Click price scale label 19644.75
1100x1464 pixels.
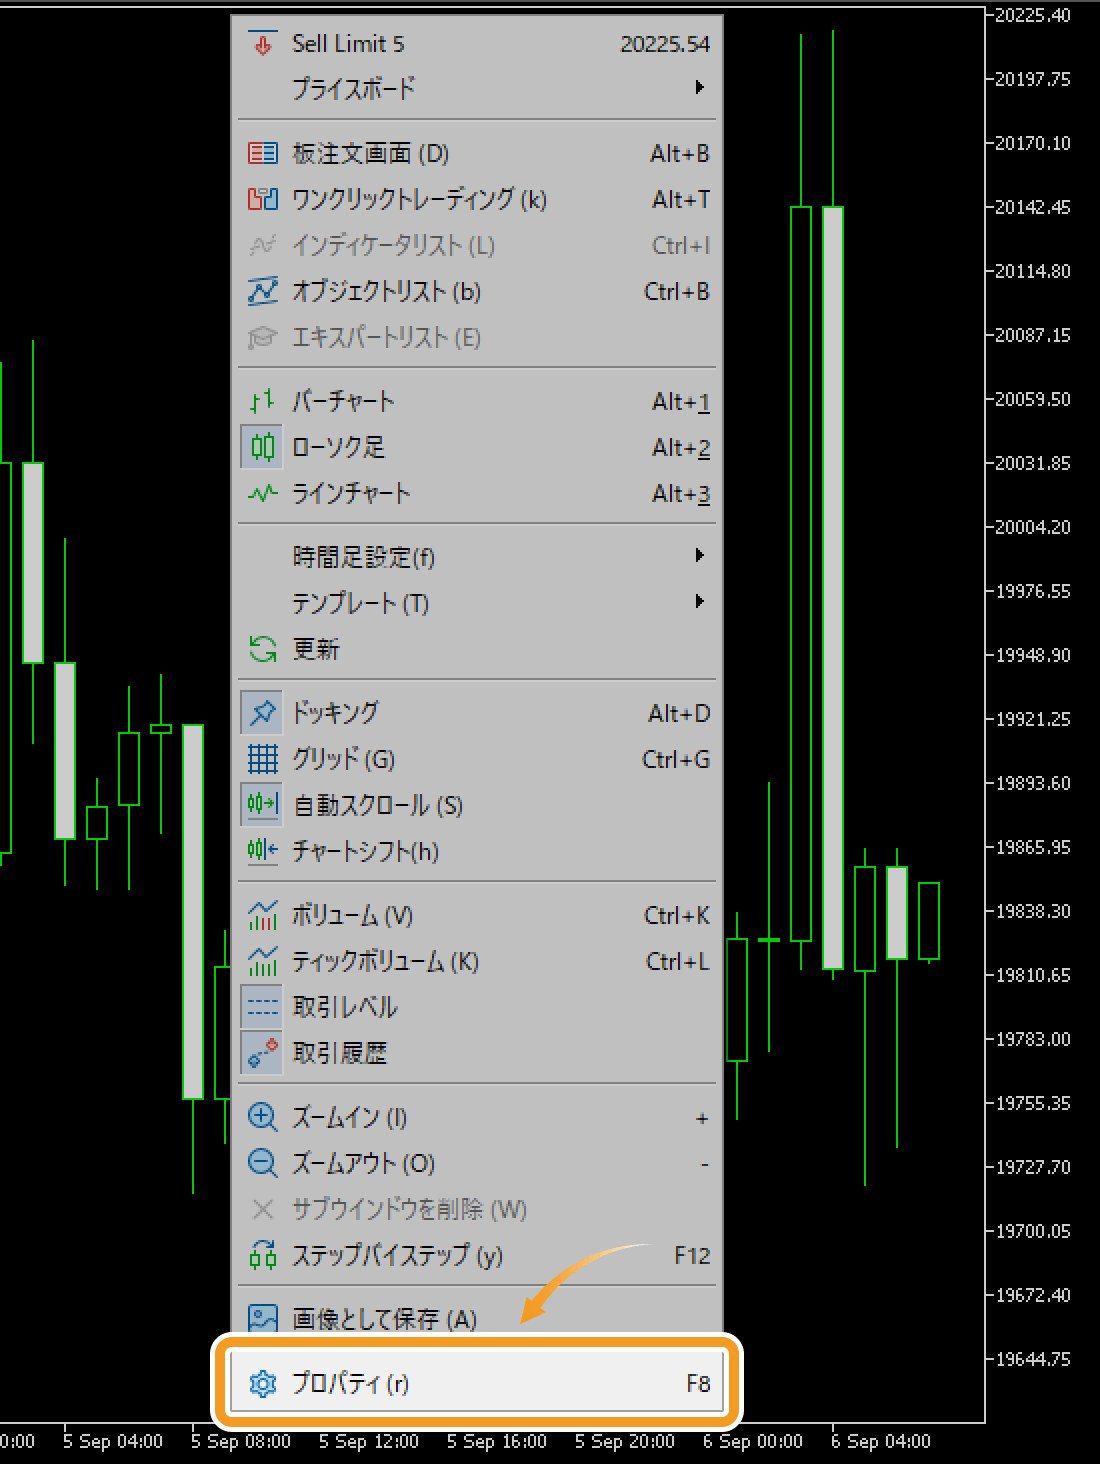[x=1032, y=1359]
